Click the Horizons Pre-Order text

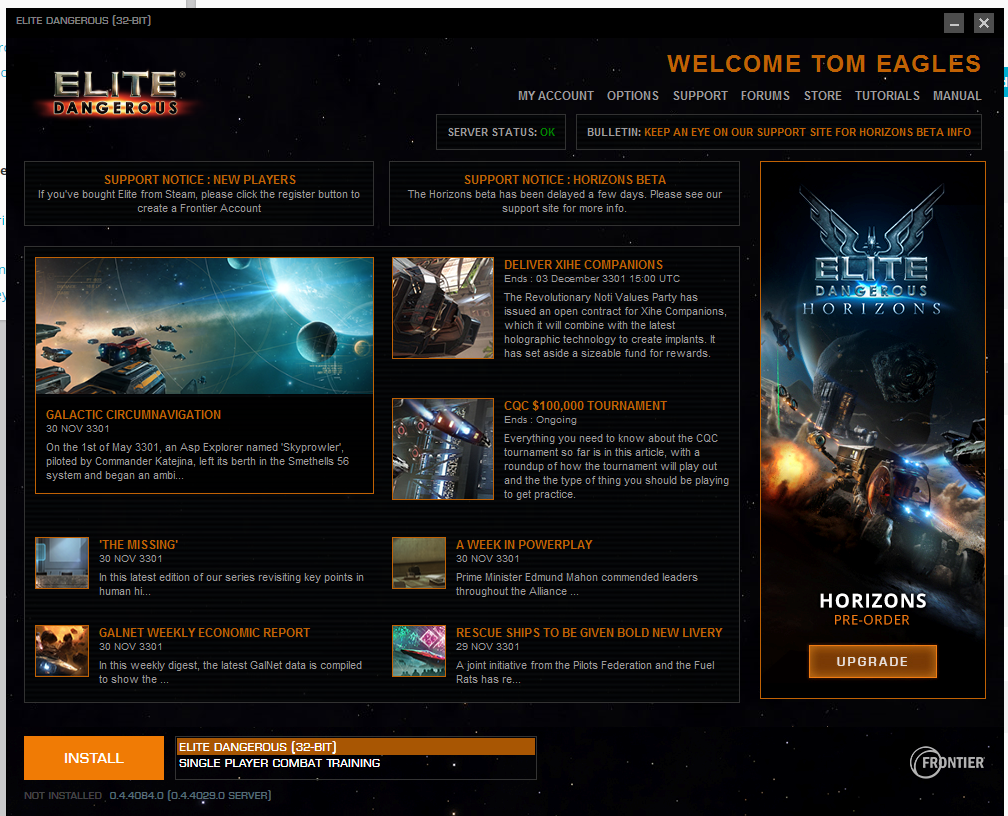tap(872, 620)
